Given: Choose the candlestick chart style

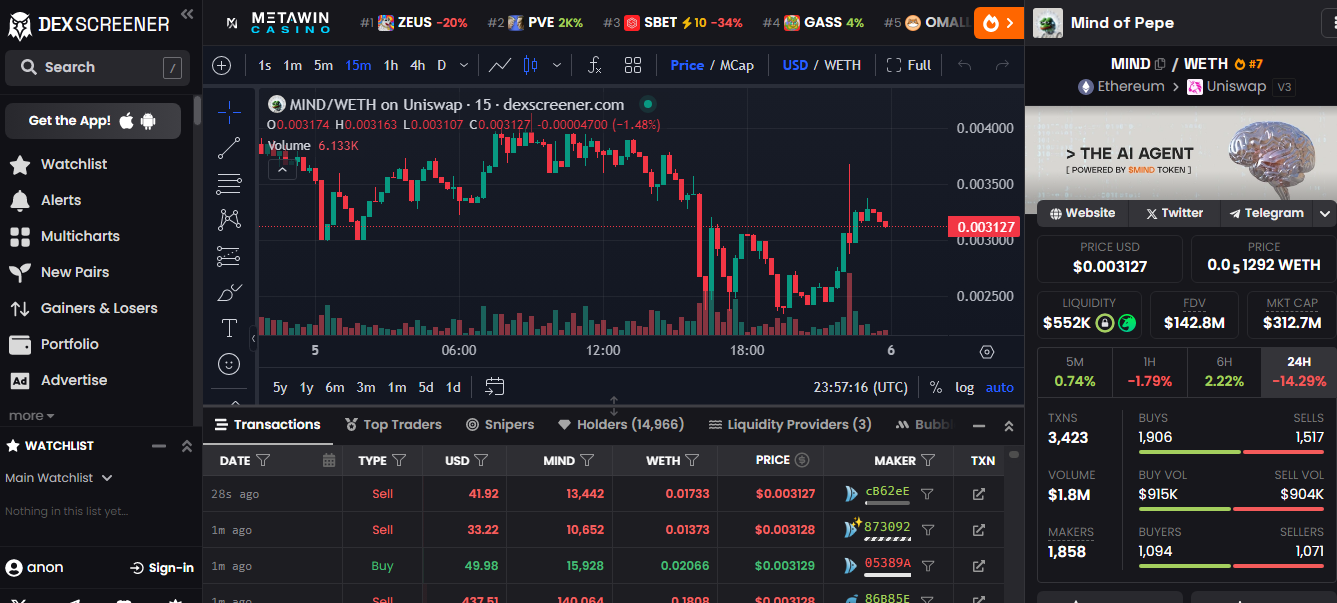Looking at the screenshot, I should pos(531,65).
